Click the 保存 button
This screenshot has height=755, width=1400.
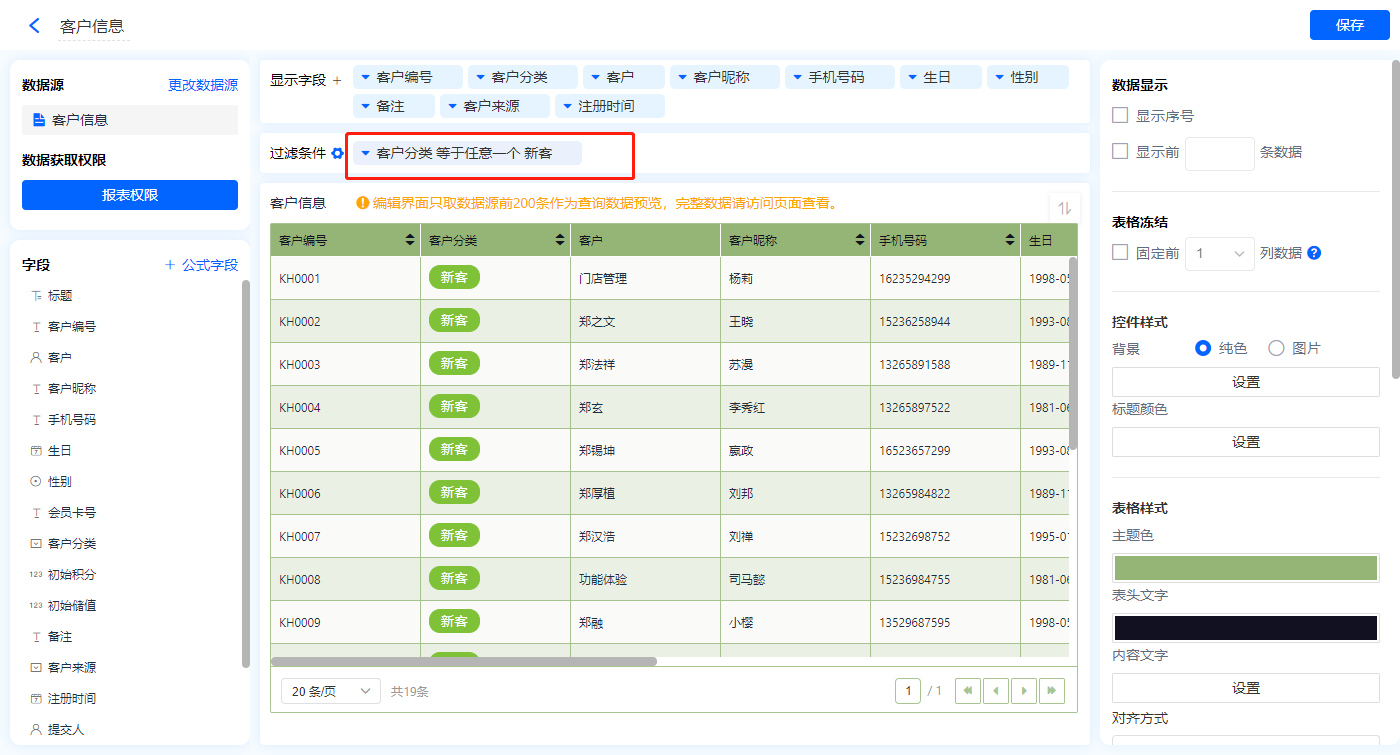pyautogui.click(x=1349, y=25)
